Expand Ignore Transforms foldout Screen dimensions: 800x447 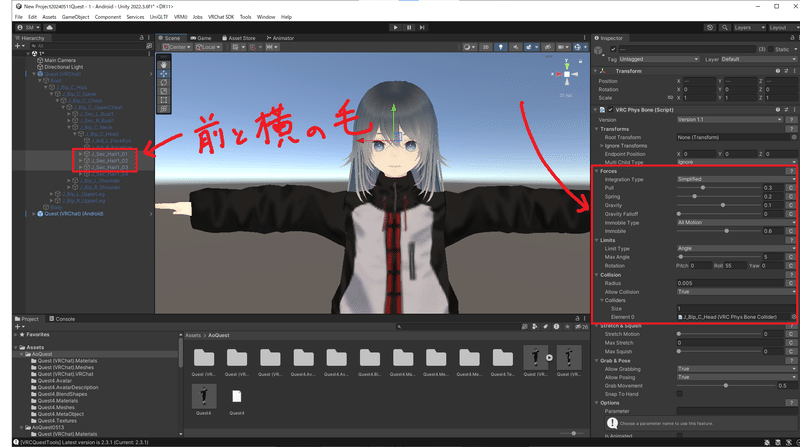[x=602, y=146]
